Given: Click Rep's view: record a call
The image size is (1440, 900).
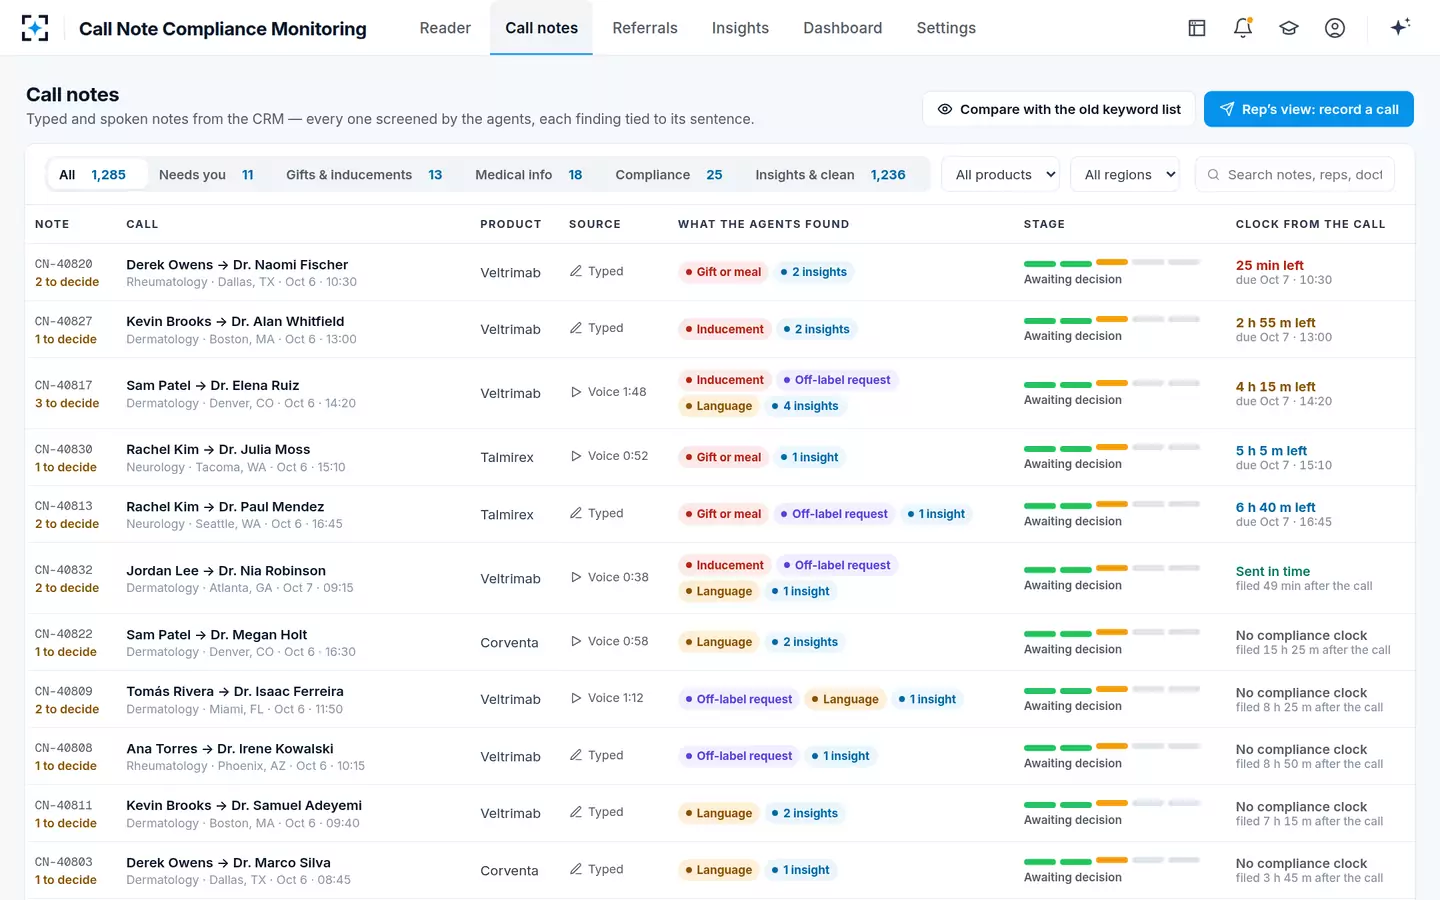Looking at the screenshot, I should 1309,109.
